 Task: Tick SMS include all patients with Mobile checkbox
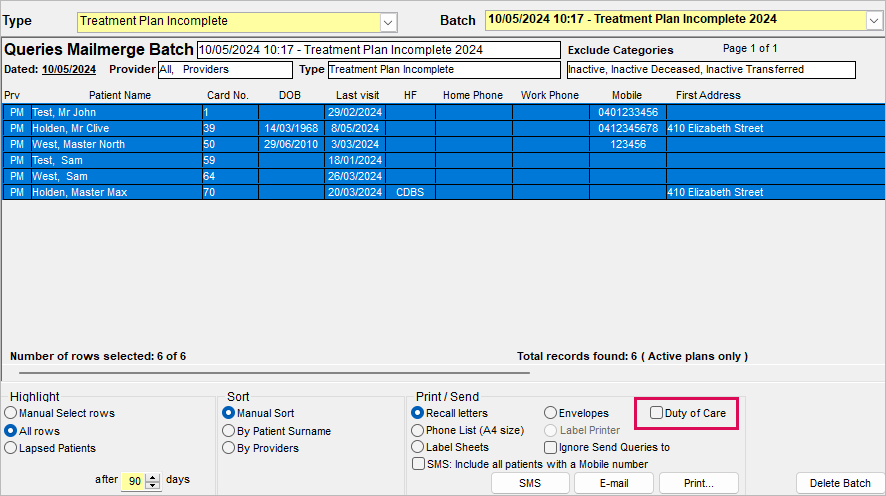pos(418,464)
